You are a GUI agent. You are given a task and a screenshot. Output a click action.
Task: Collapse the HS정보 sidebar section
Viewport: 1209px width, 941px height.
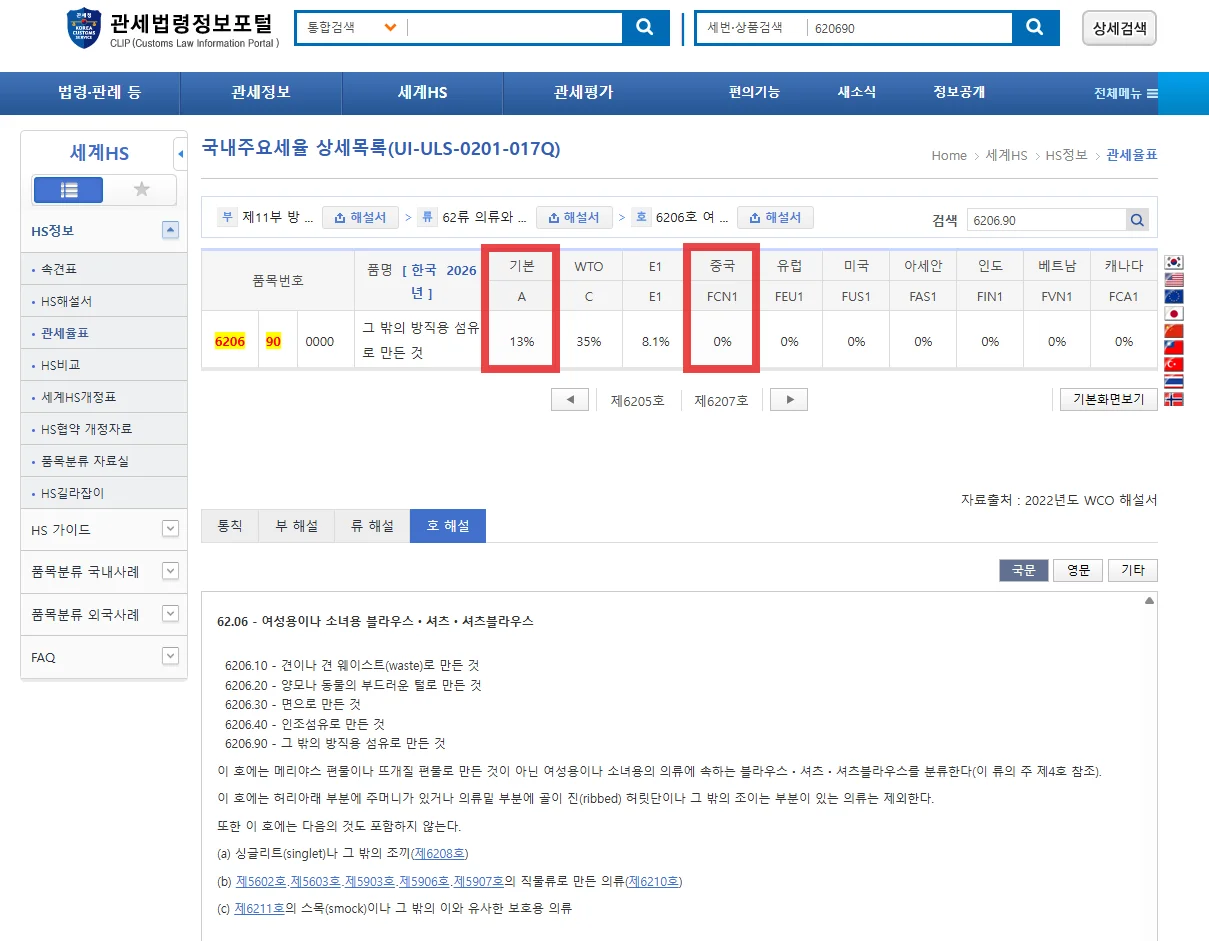[x=170, y=231]
